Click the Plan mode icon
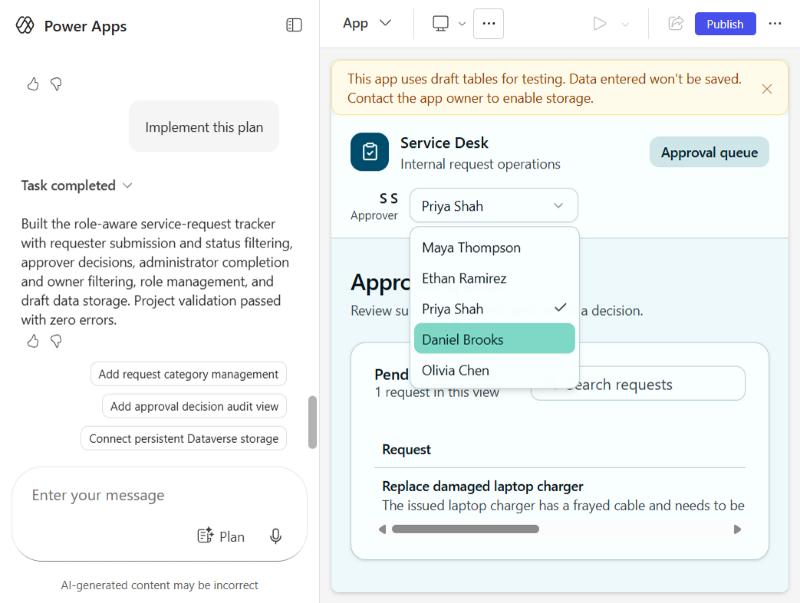Viewport: 800px width, 603px height. click(205, 536)
